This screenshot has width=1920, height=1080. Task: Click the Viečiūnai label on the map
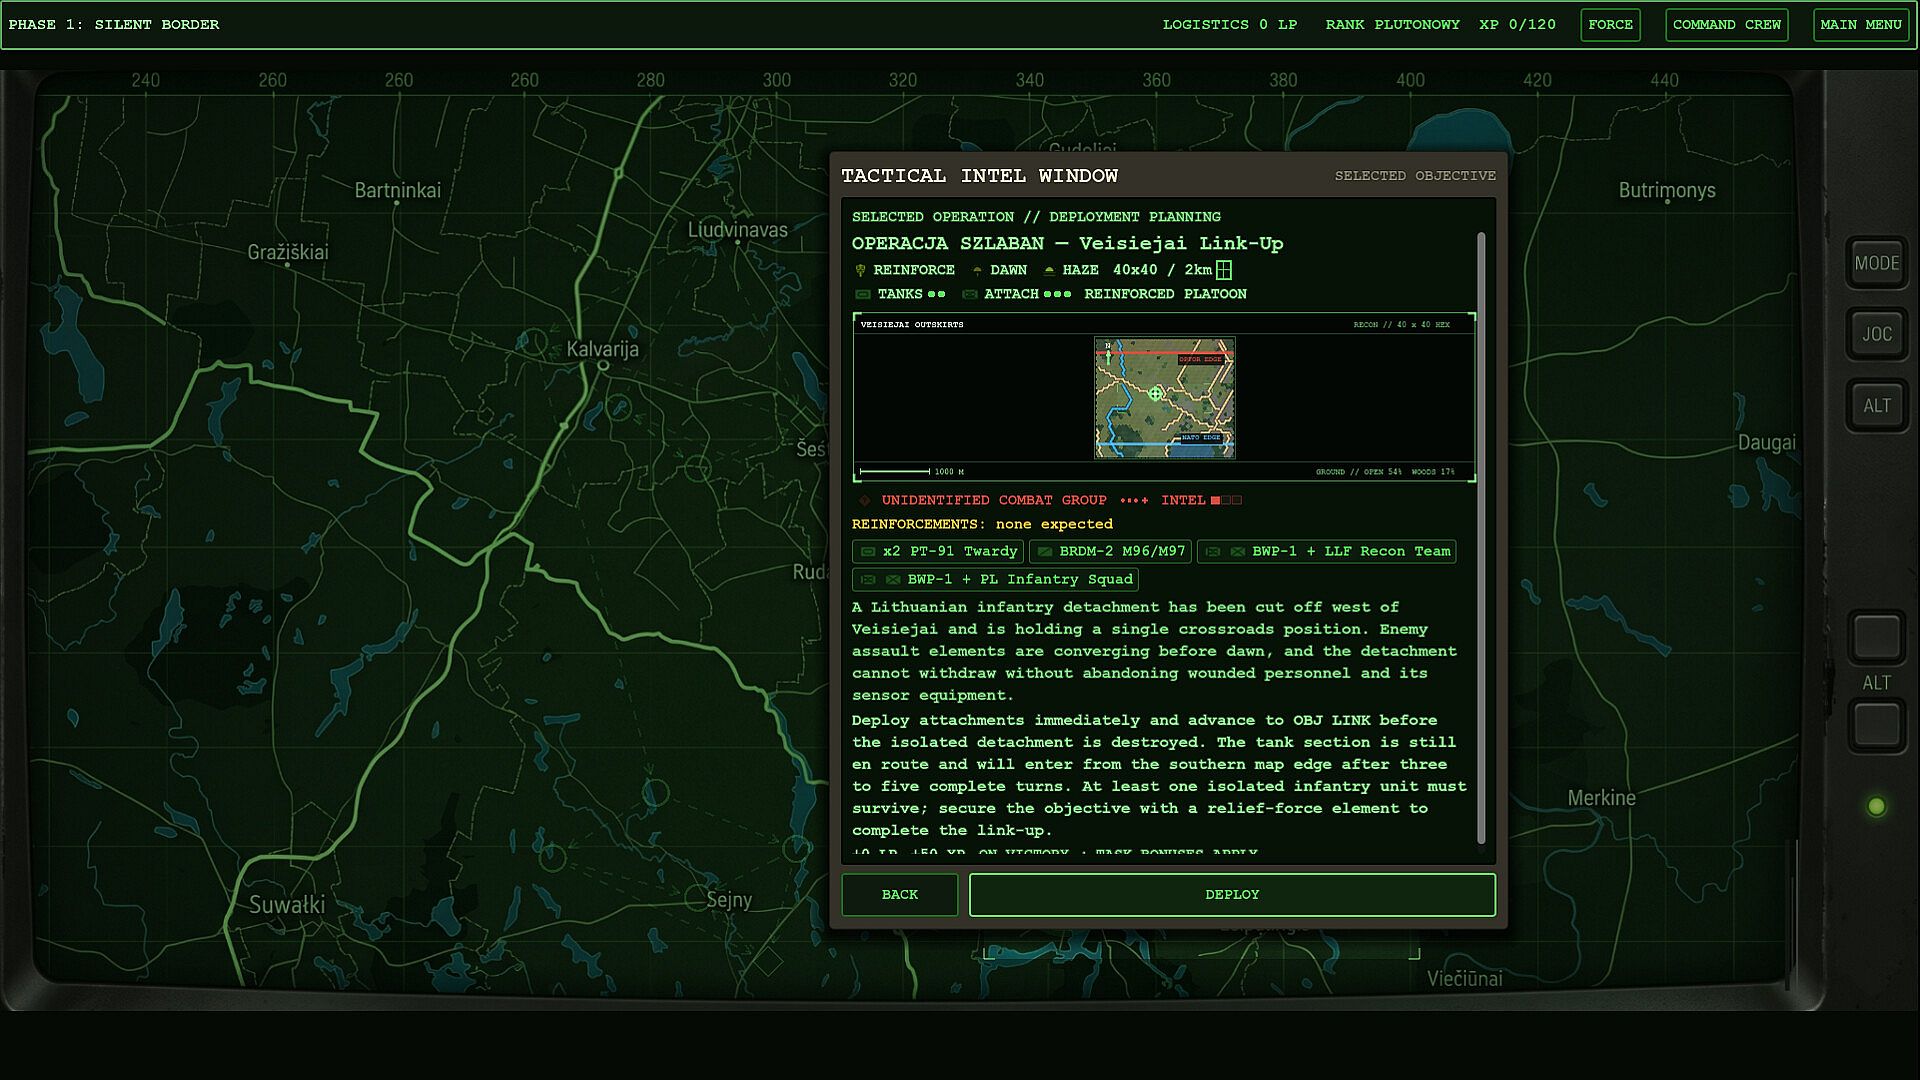(1464, 979)
